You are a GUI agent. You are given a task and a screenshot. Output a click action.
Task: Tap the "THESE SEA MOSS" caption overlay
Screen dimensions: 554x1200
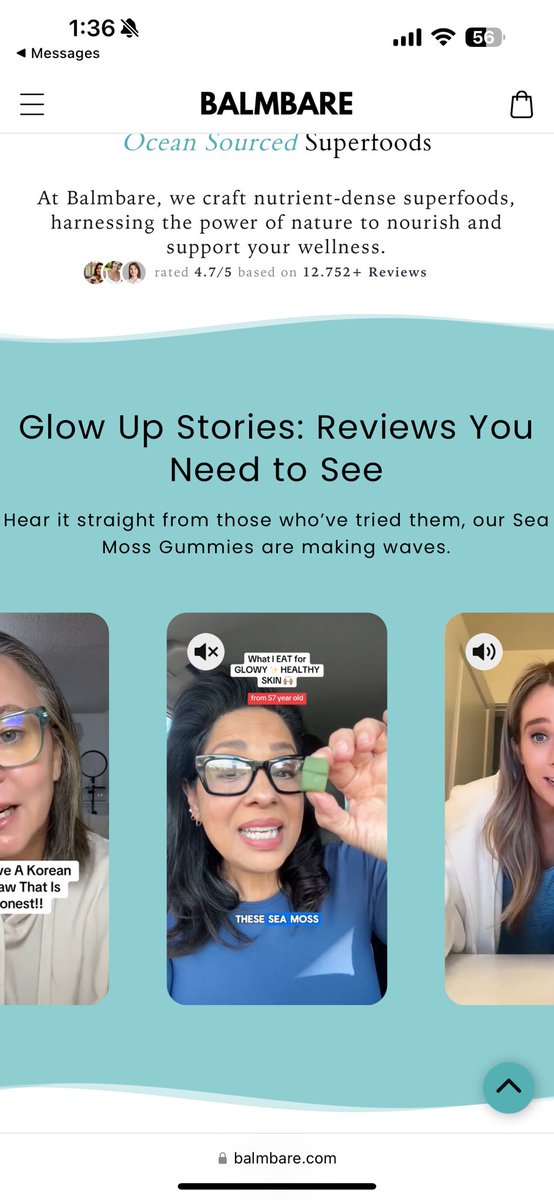pos(277,919)
